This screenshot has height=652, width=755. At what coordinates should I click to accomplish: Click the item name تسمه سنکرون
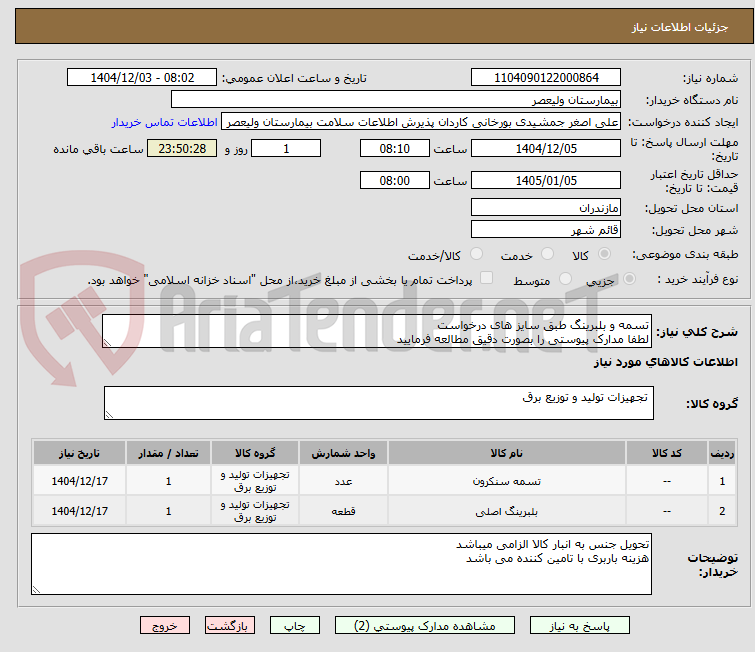pos(507,481)
